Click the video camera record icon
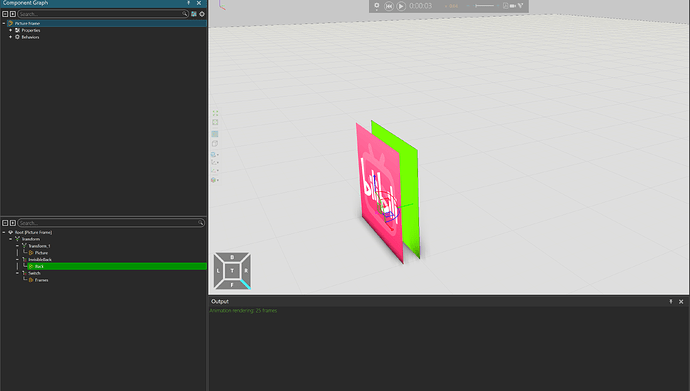This screenshot has height=391, width=690. pos(513,6)
